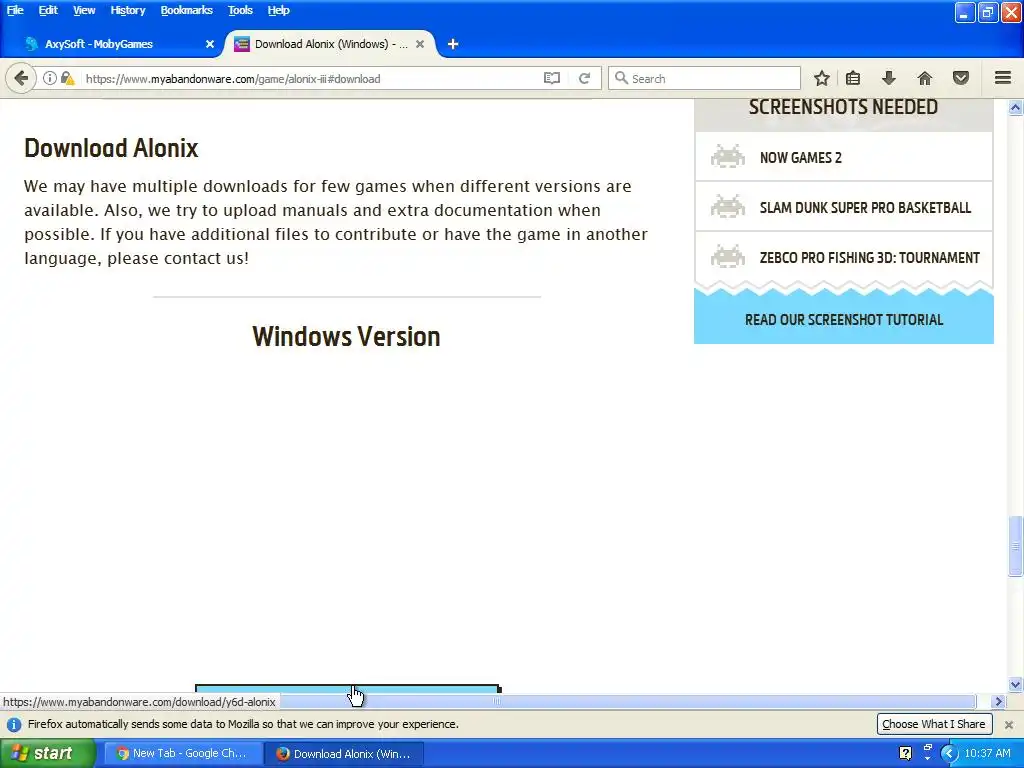This screenshot has height=768, width=1024.
Task: Open the padlock warning security icon
Action: 67,78
